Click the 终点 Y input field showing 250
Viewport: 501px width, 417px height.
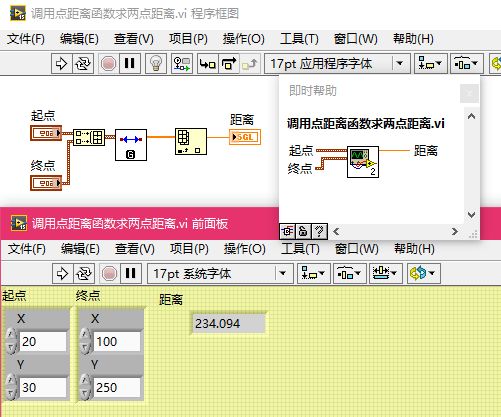[117, 387]
